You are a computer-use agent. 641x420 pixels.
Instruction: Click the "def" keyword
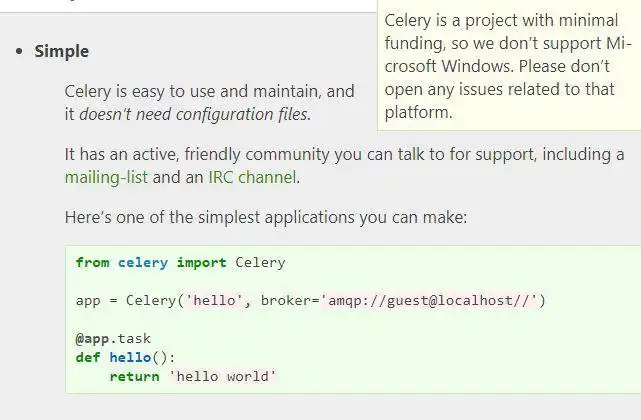(88, 357)
